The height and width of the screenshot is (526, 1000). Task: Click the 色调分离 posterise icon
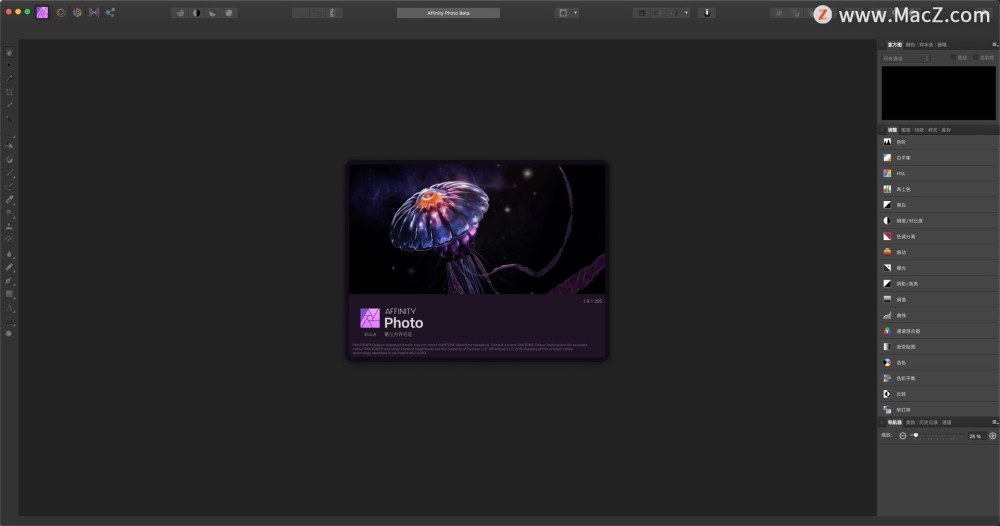click(x=887, y=237)
